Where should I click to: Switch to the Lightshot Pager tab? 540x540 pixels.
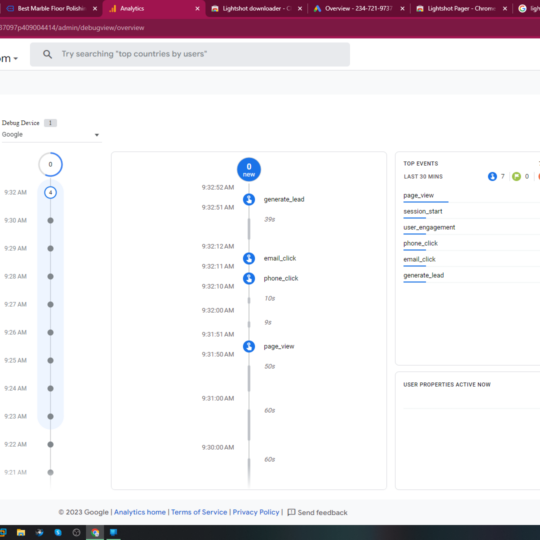coord(461,9)
